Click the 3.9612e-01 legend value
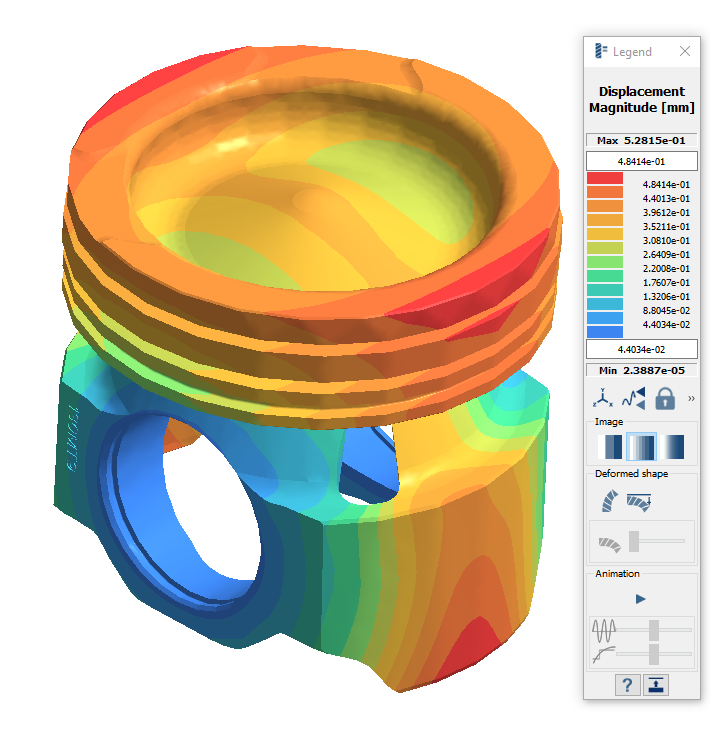Viewport: 710px width, 736px height. pos(666,213)
